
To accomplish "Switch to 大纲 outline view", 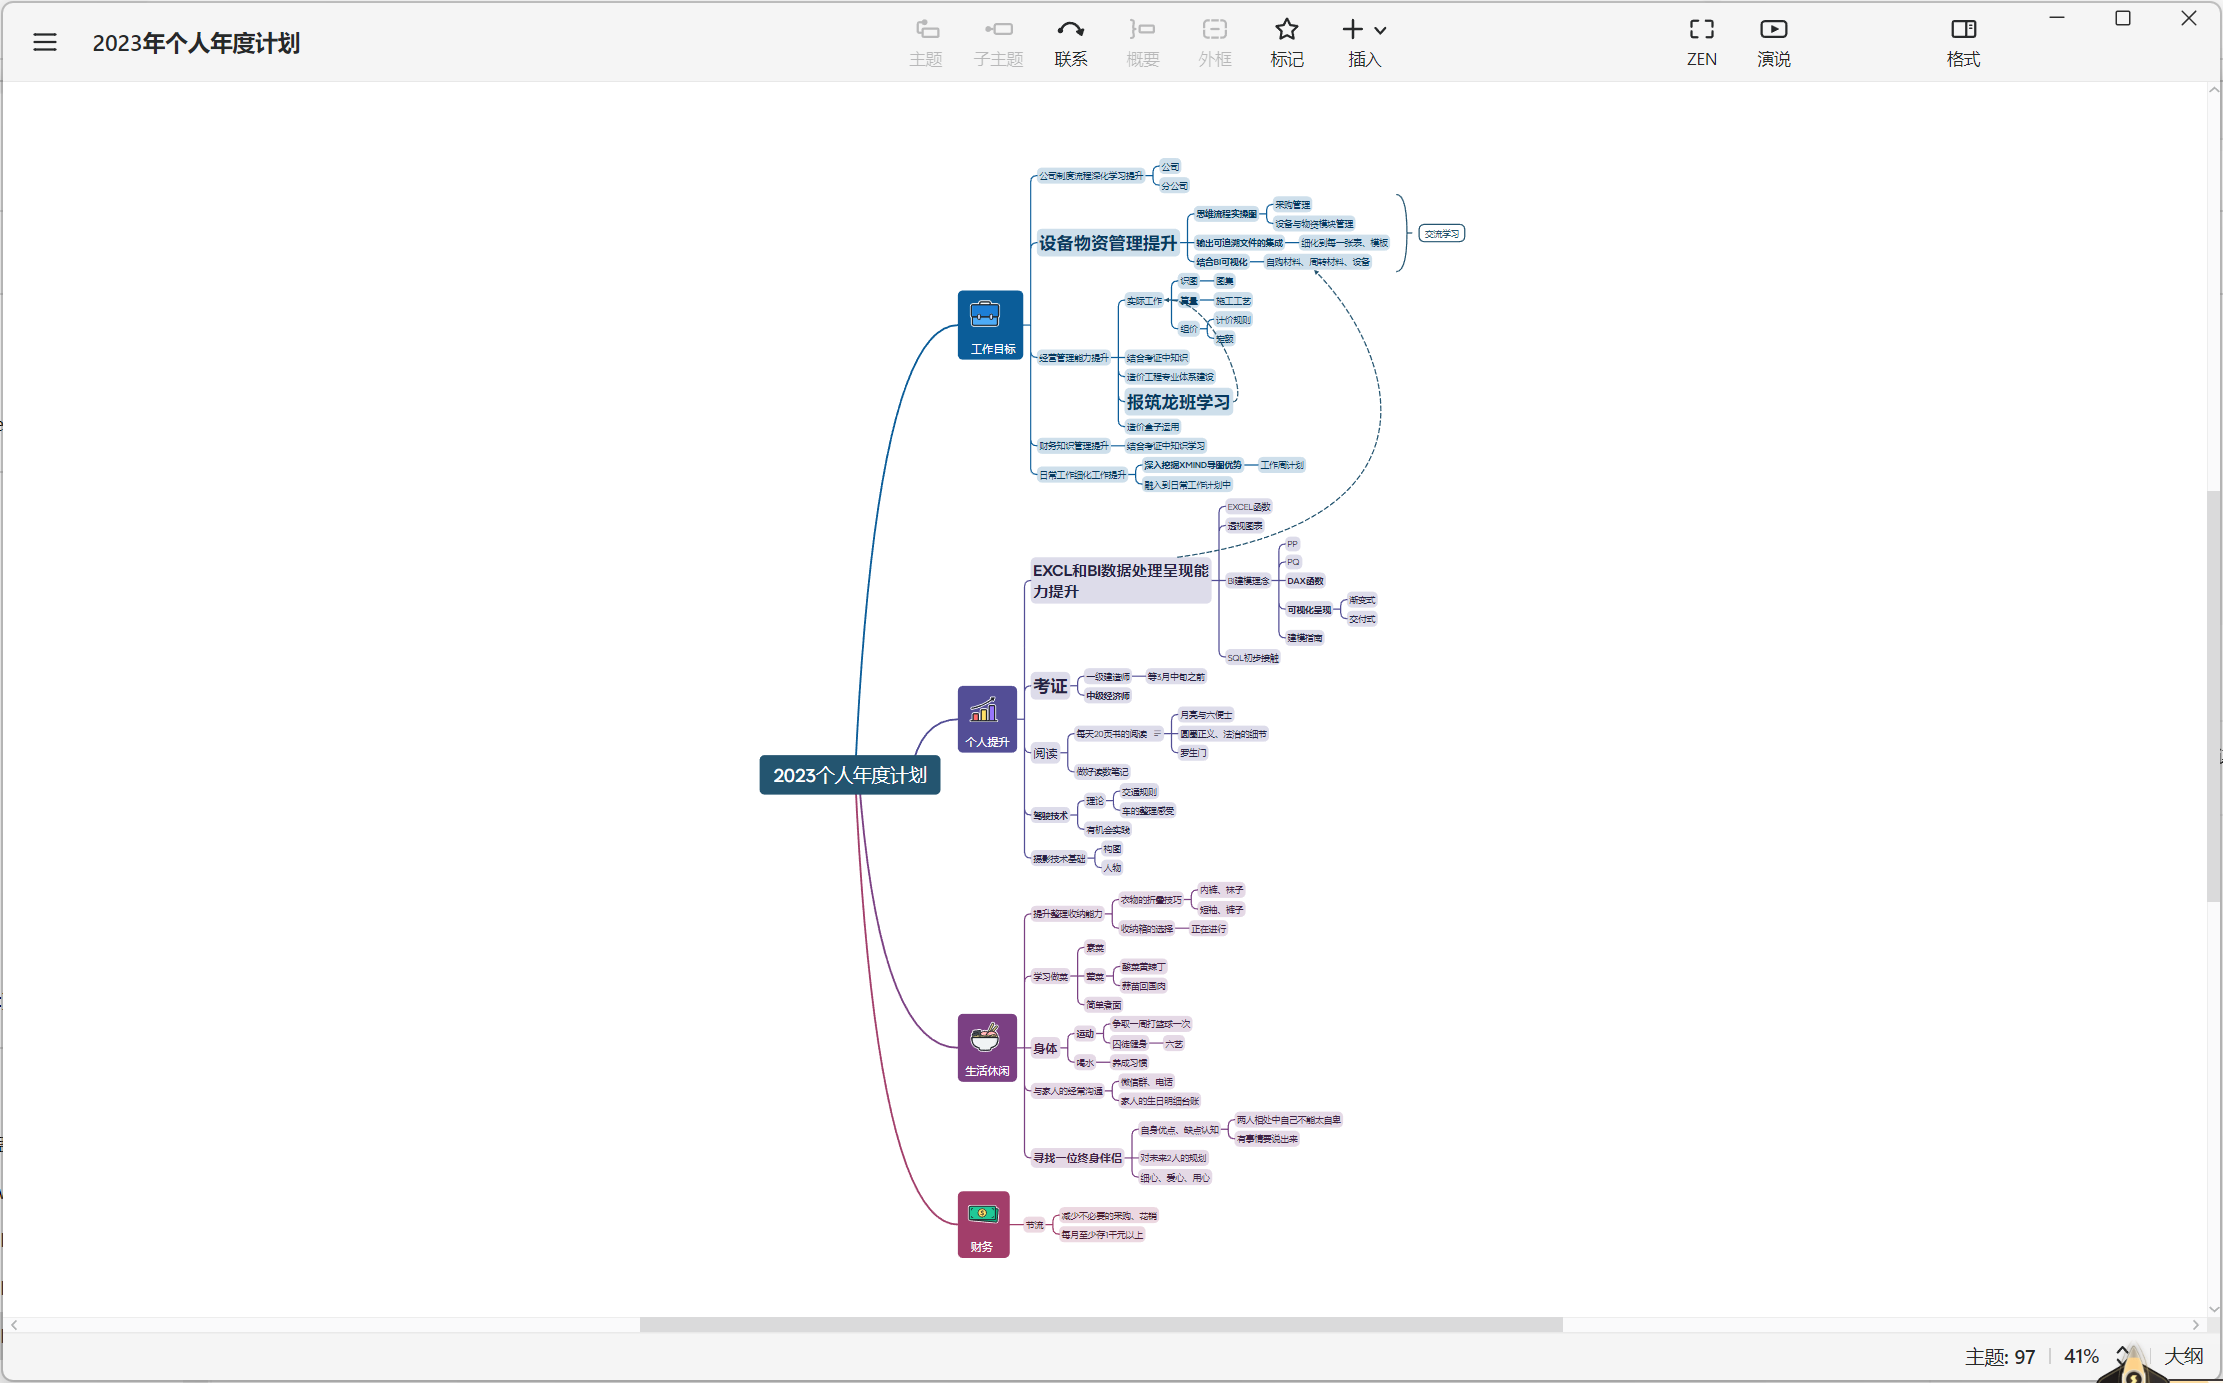I will tap(2183, 1356).
